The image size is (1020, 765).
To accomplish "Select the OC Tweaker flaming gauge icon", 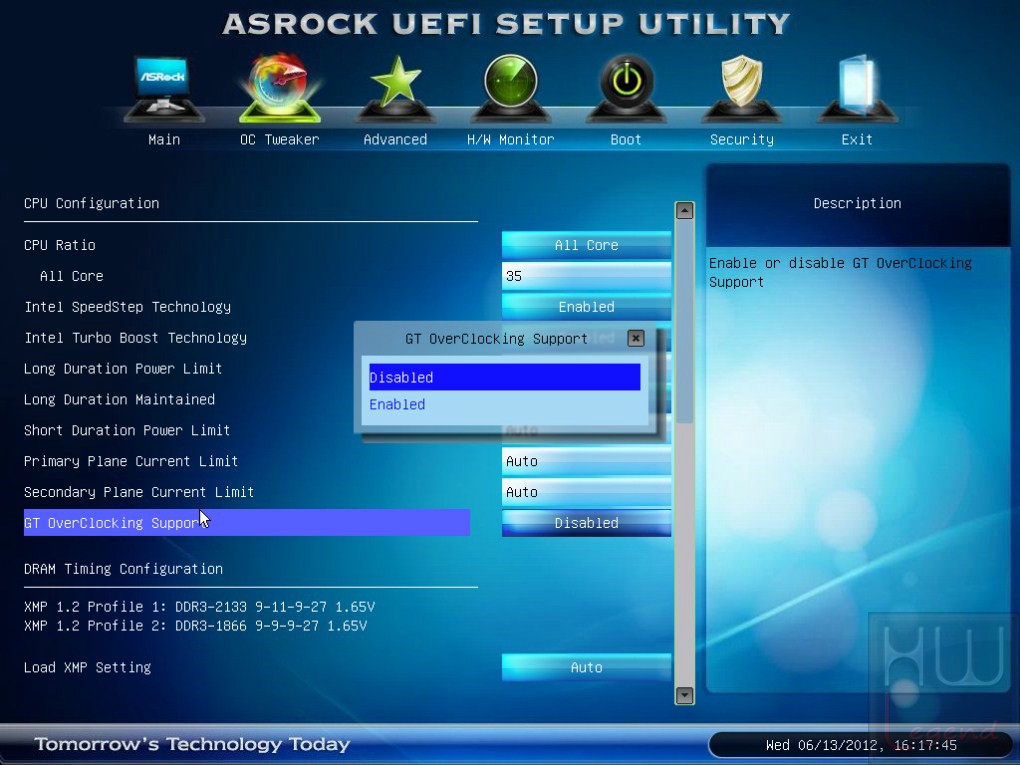I will point(280,88).
